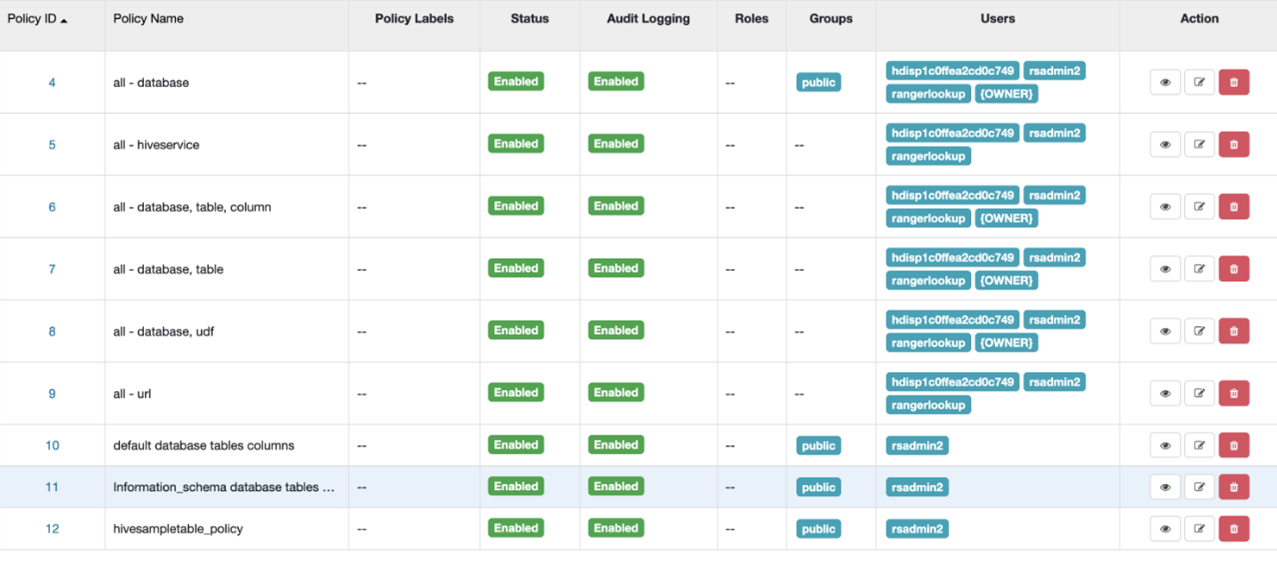The width and height of the screenshot is (1277, 586).
Task: Delete the all - url policy
Action: 1233,393
